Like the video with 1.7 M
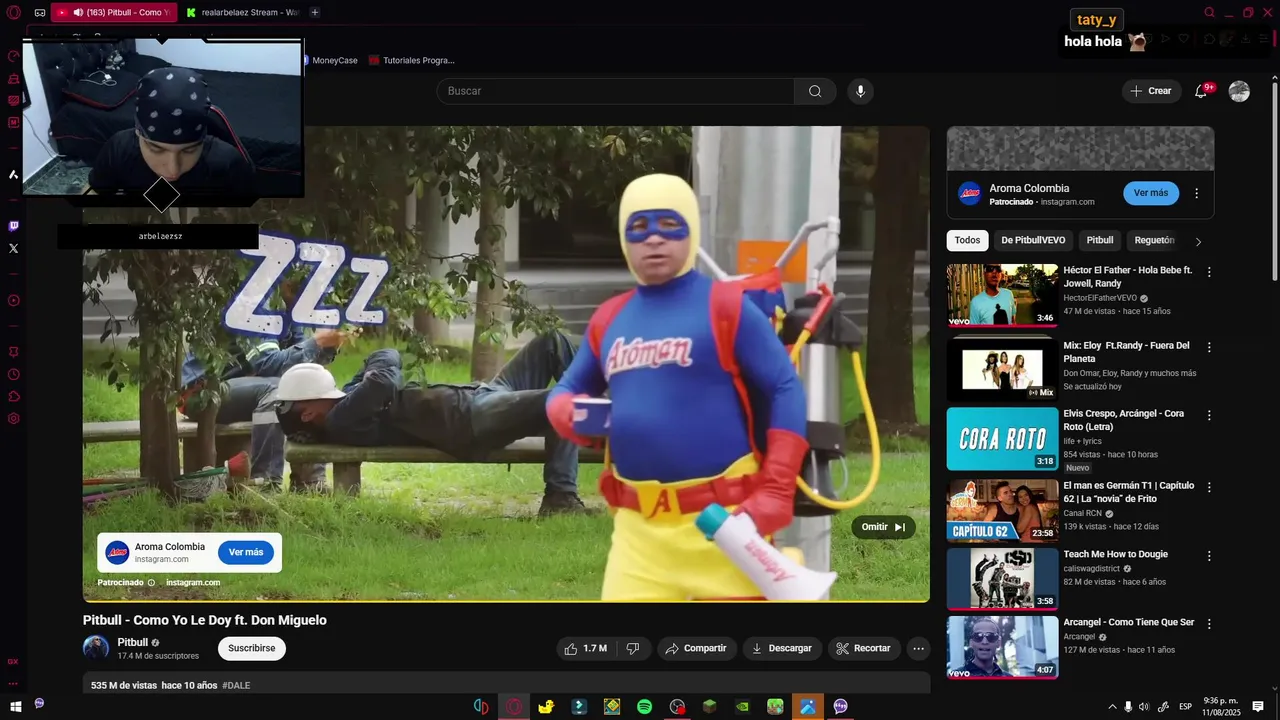The image size is (1280, 720). [586, 648]
